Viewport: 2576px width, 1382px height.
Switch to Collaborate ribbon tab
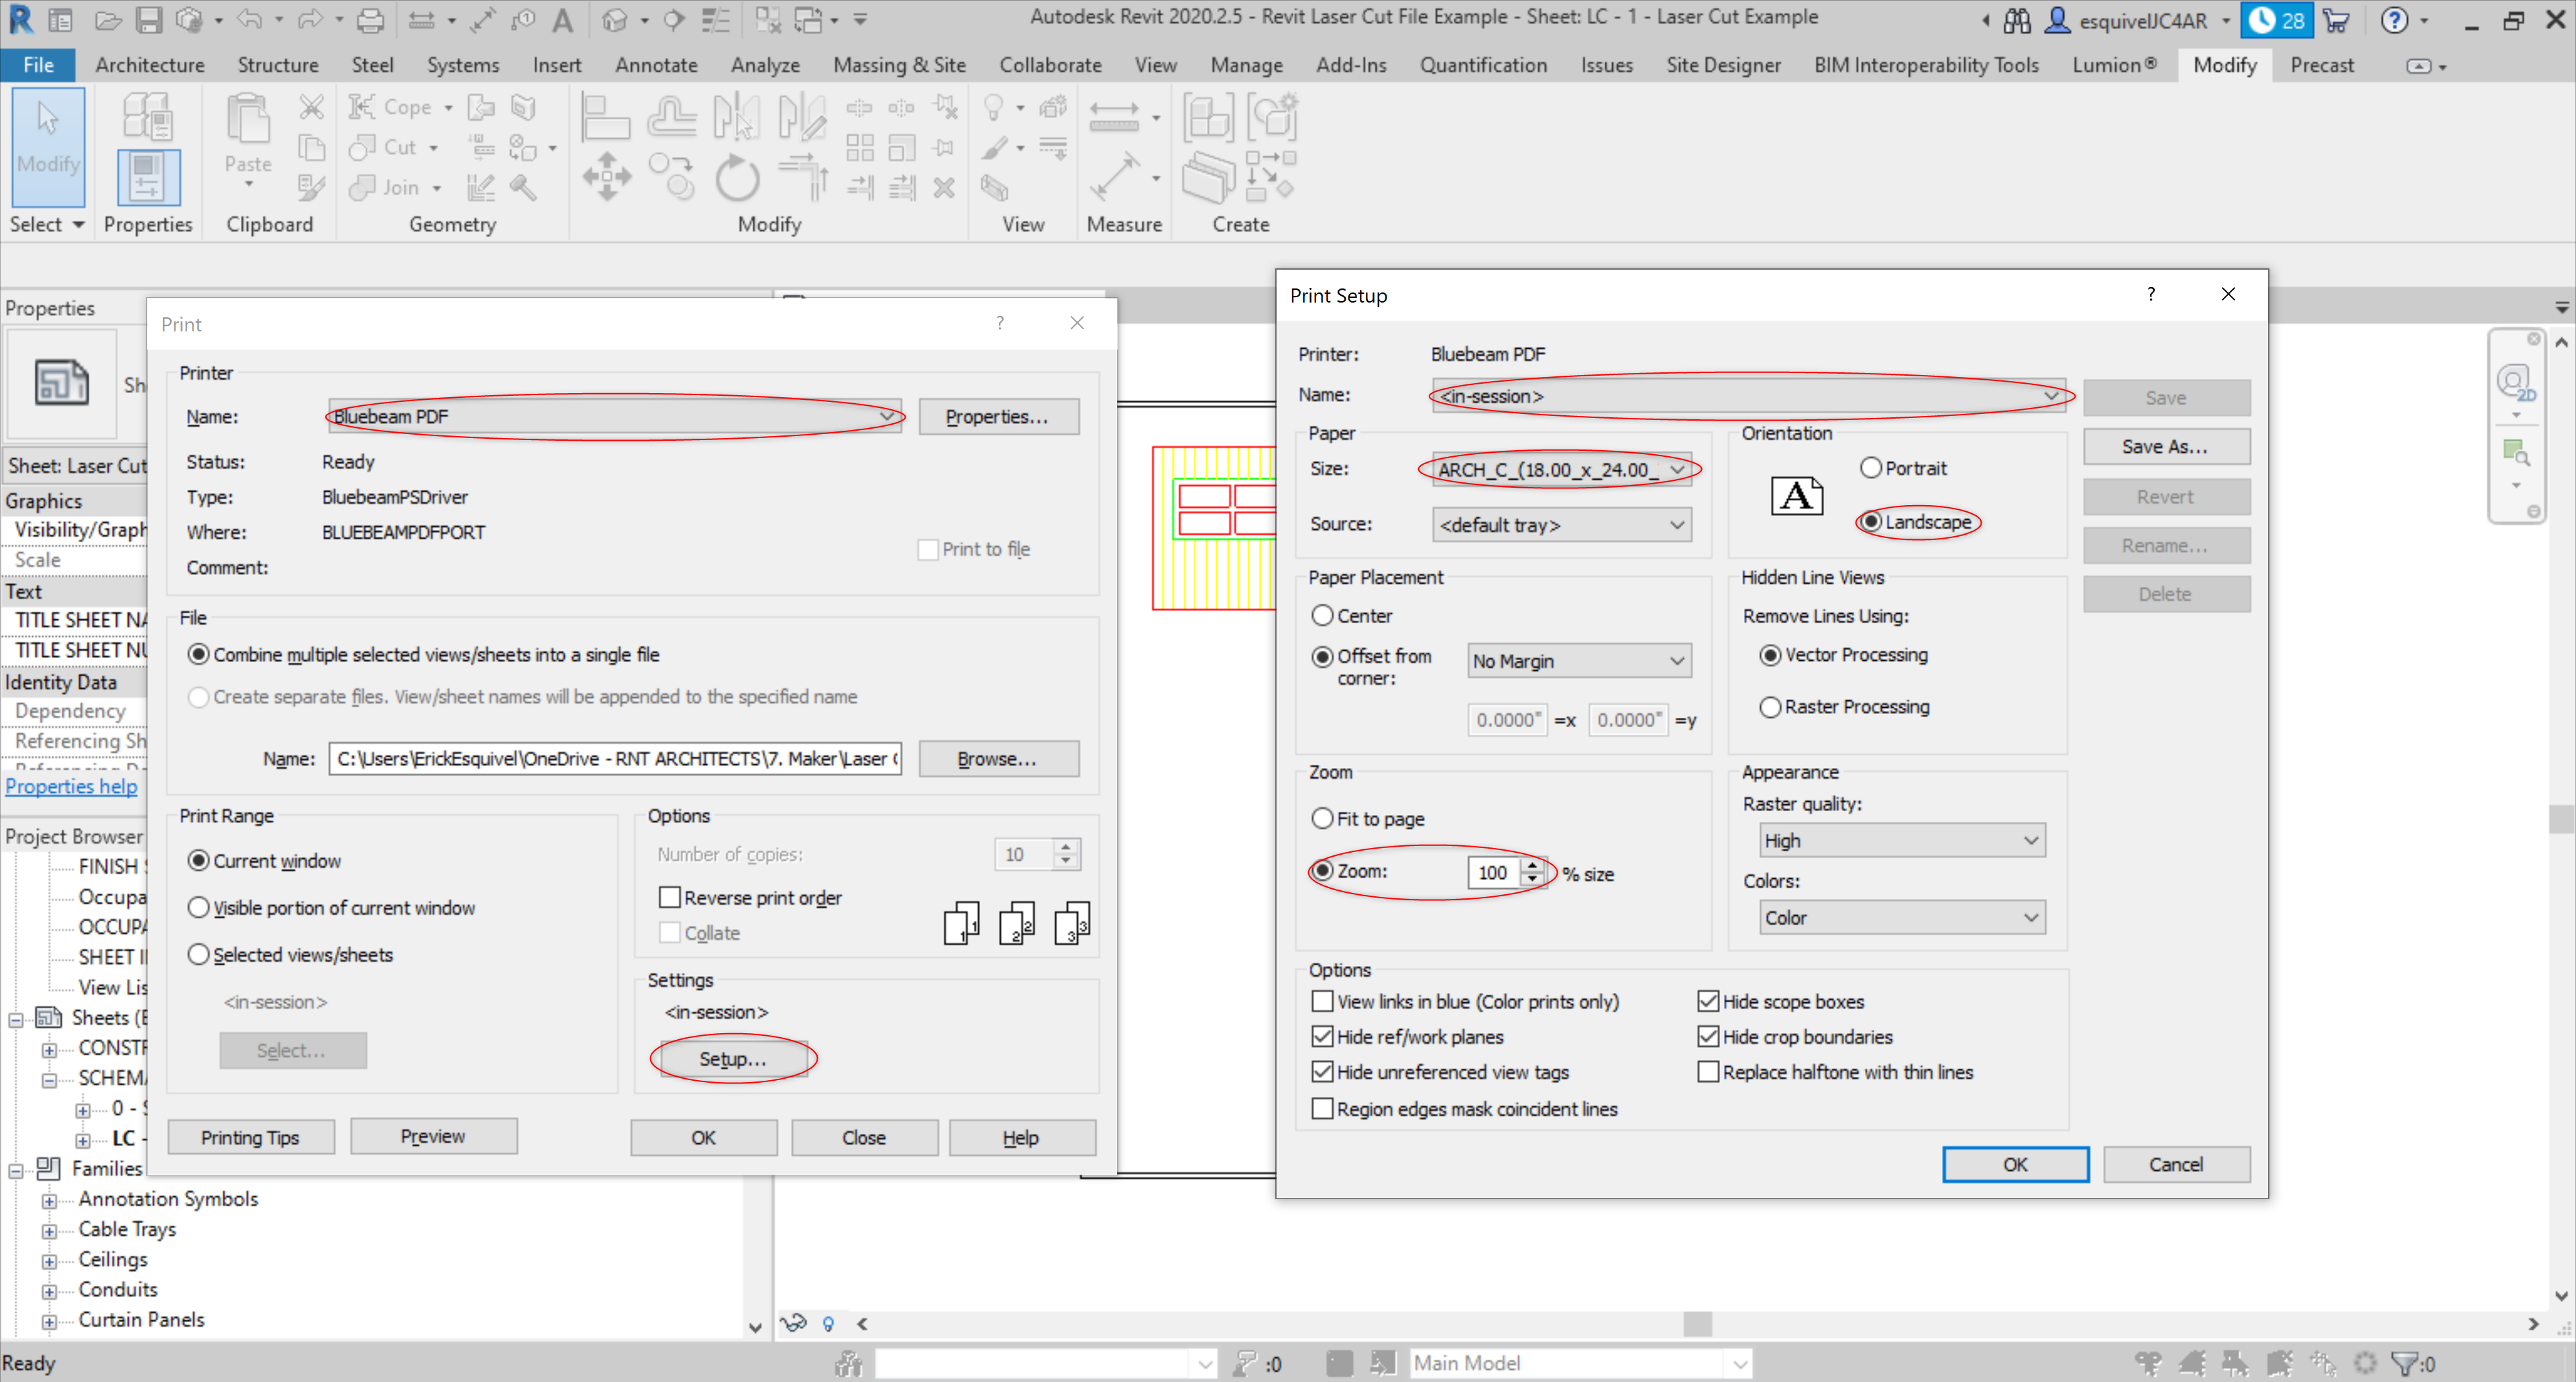1050,65
